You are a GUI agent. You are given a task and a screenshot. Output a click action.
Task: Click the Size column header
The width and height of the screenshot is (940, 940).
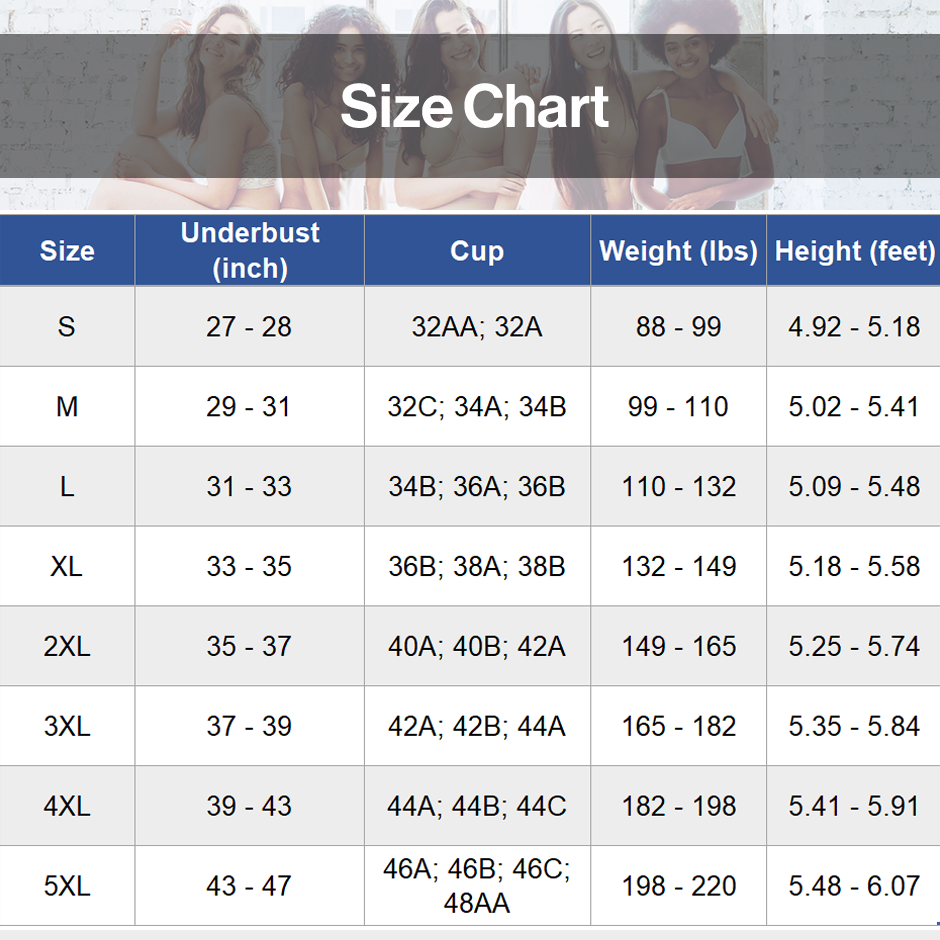point(67,251)
